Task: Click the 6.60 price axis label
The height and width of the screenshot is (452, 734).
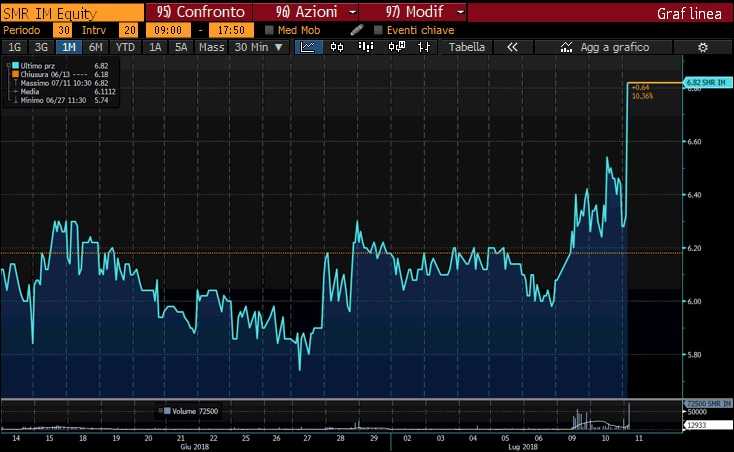Action: tap(694, 141)
